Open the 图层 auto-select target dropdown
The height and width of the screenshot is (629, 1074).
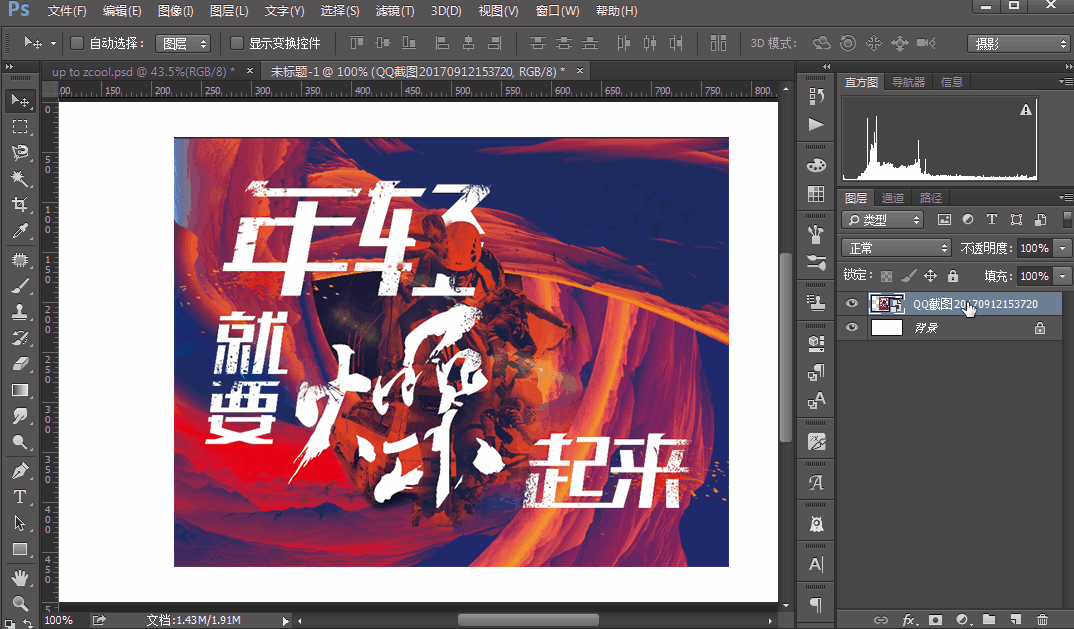tap(183, 43)
